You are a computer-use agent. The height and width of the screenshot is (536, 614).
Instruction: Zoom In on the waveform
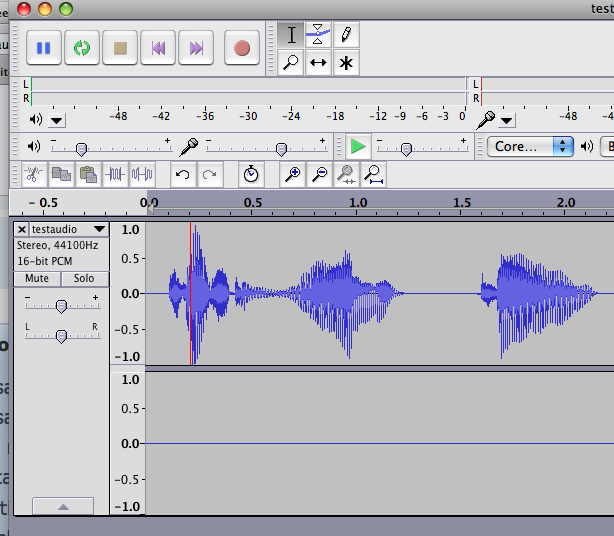click(293, 174)
